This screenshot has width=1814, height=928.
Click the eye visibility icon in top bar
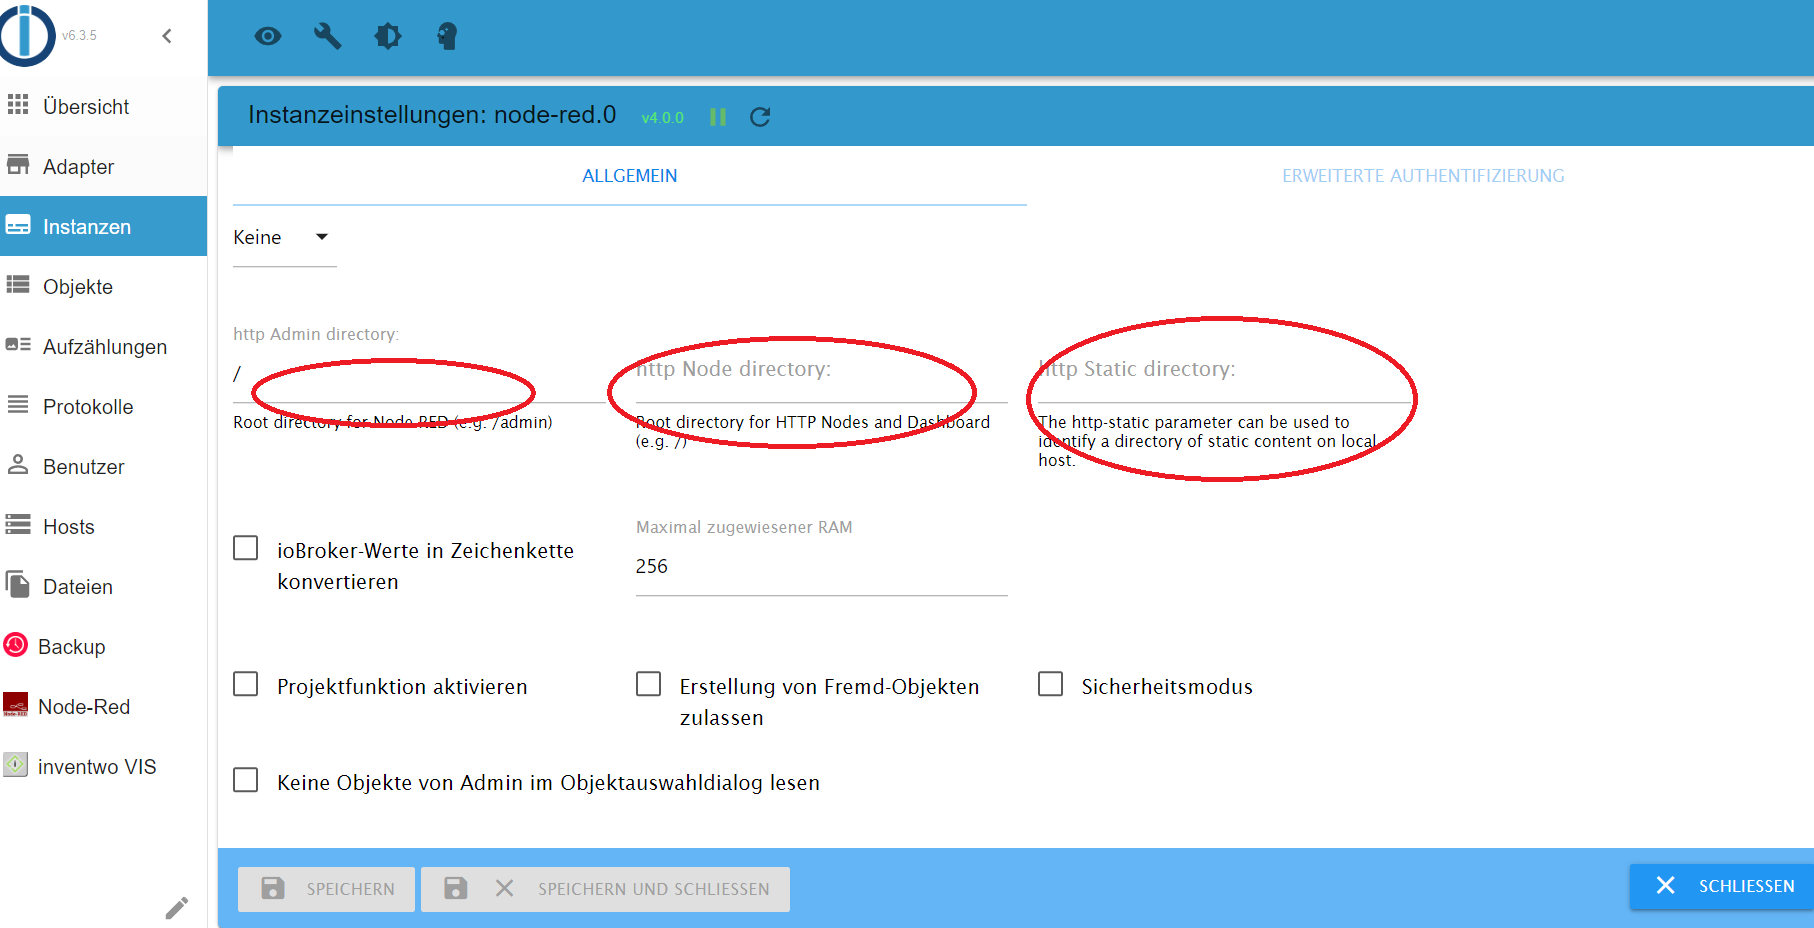[x=268, y=36]
